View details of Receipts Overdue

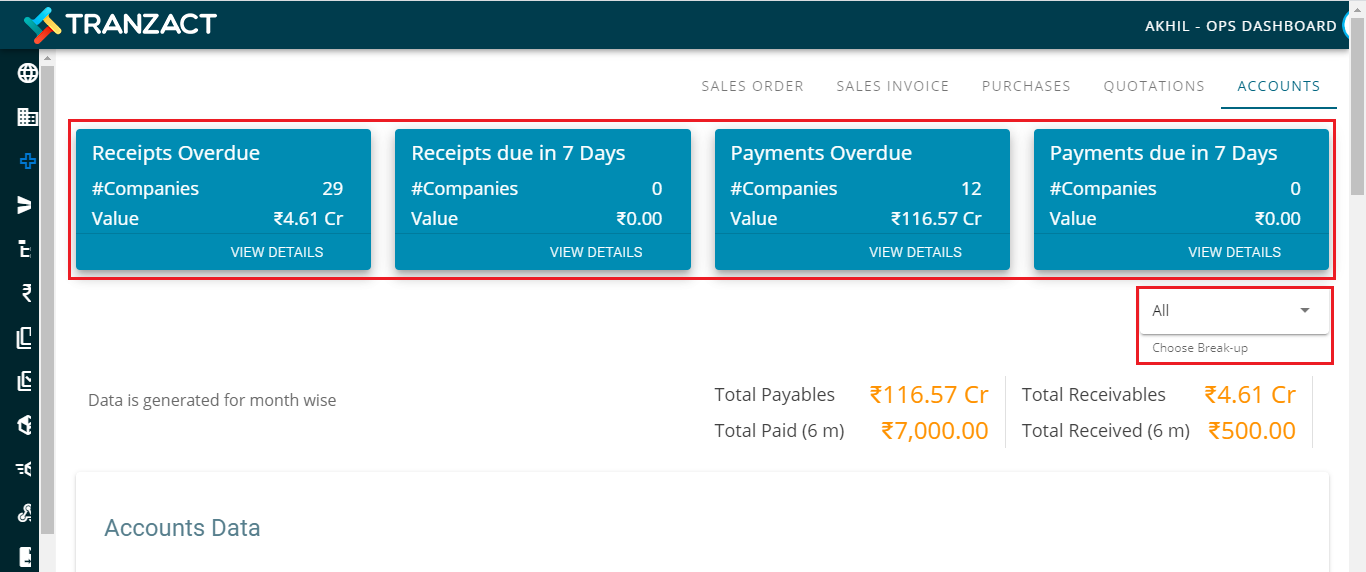[x=277, y=252]
